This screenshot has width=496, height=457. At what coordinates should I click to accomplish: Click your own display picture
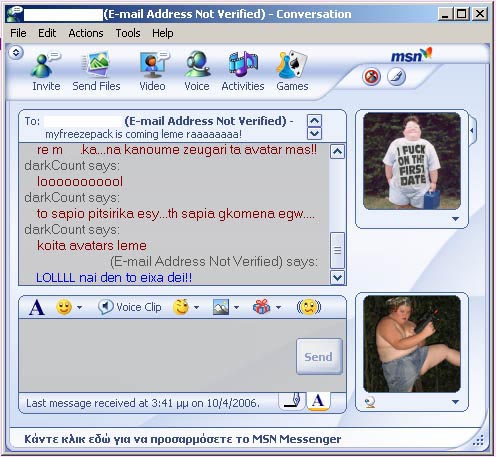tap(412, 344)
